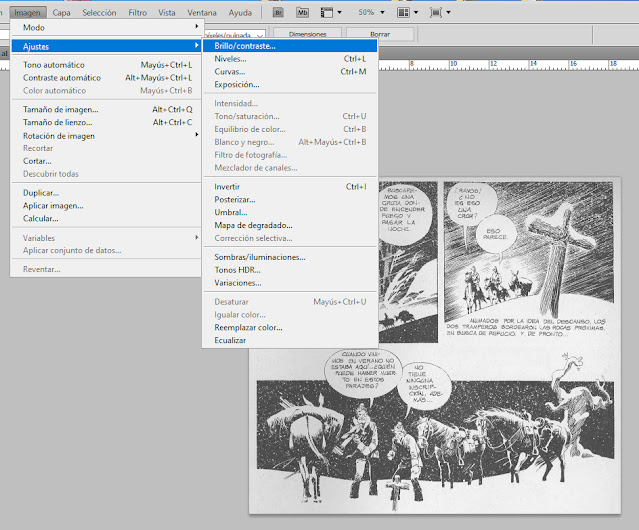
Task: Choose Posterizar... adjustment
Action: tap(290, 200)
